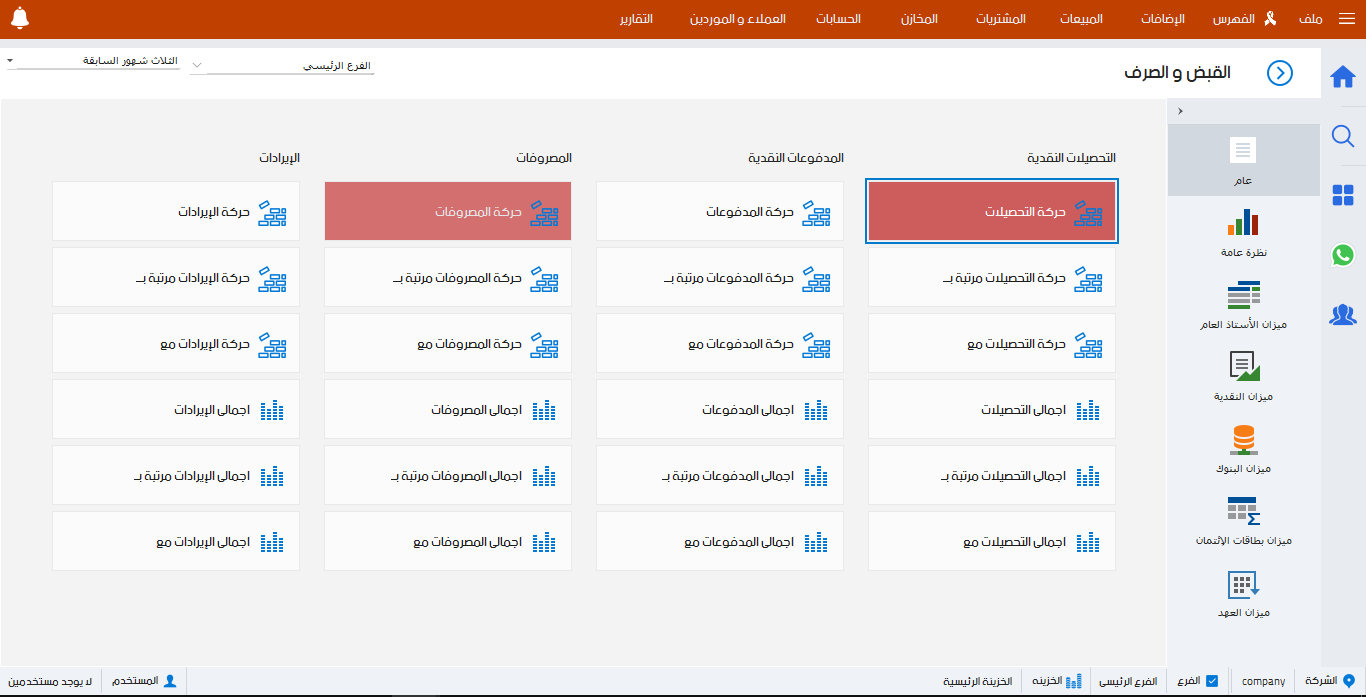Open the search icon in the sidebar
The image size is (1366, 697).
point(1343,137)
